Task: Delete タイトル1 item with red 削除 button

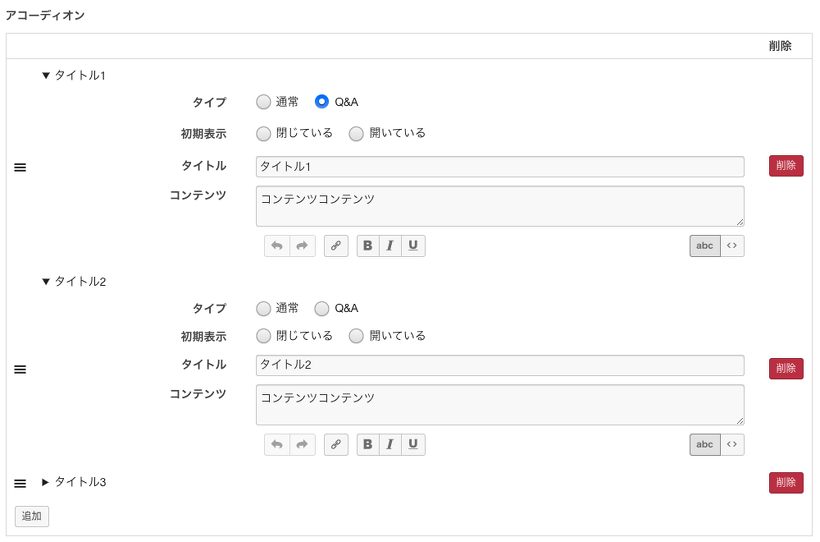Action: click(785, 166)
